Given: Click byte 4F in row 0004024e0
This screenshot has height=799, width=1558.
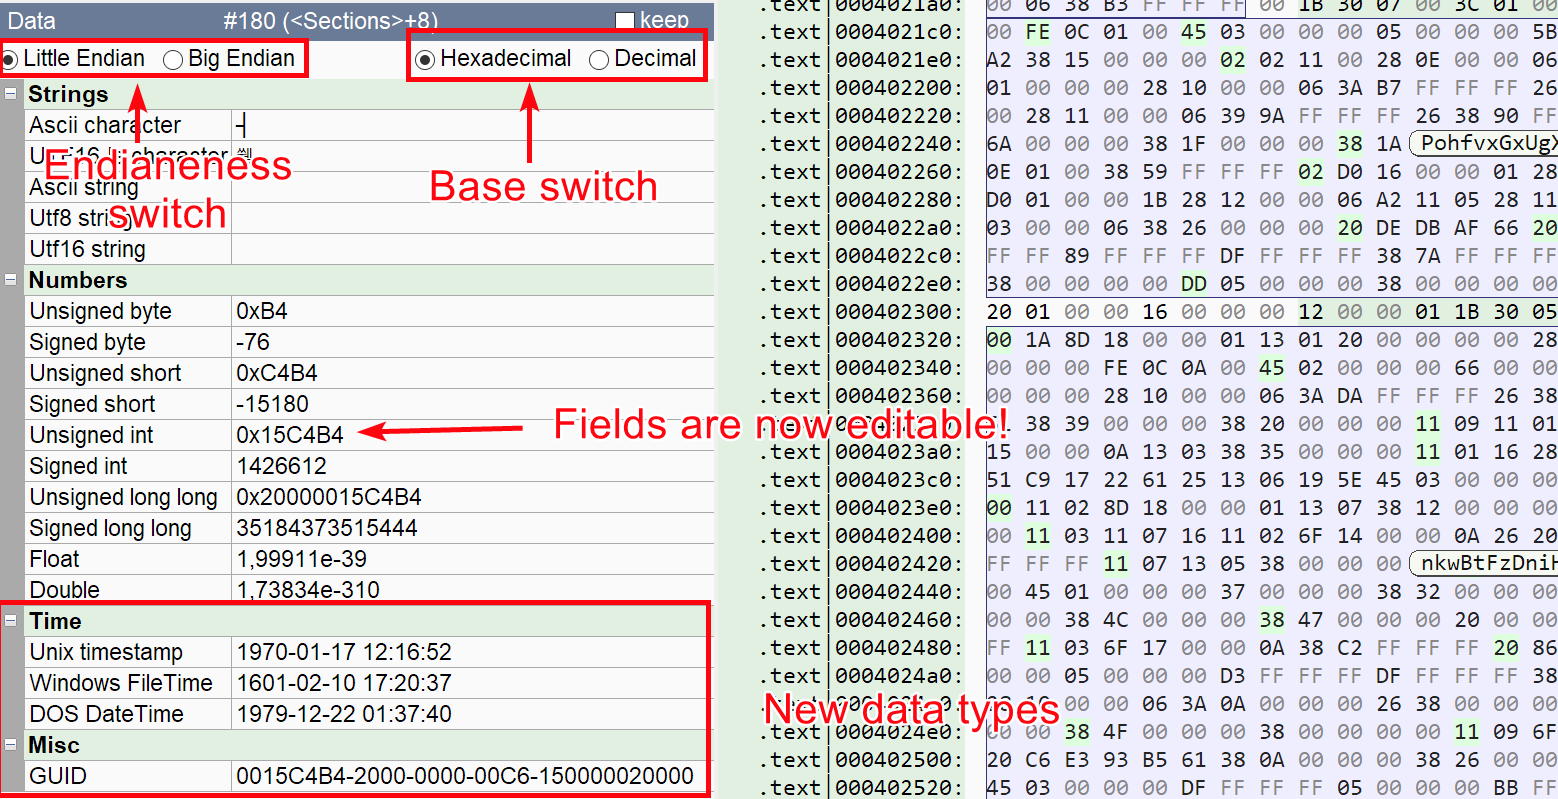Looking at the screenshot, I should click(x=1116, y=732).
